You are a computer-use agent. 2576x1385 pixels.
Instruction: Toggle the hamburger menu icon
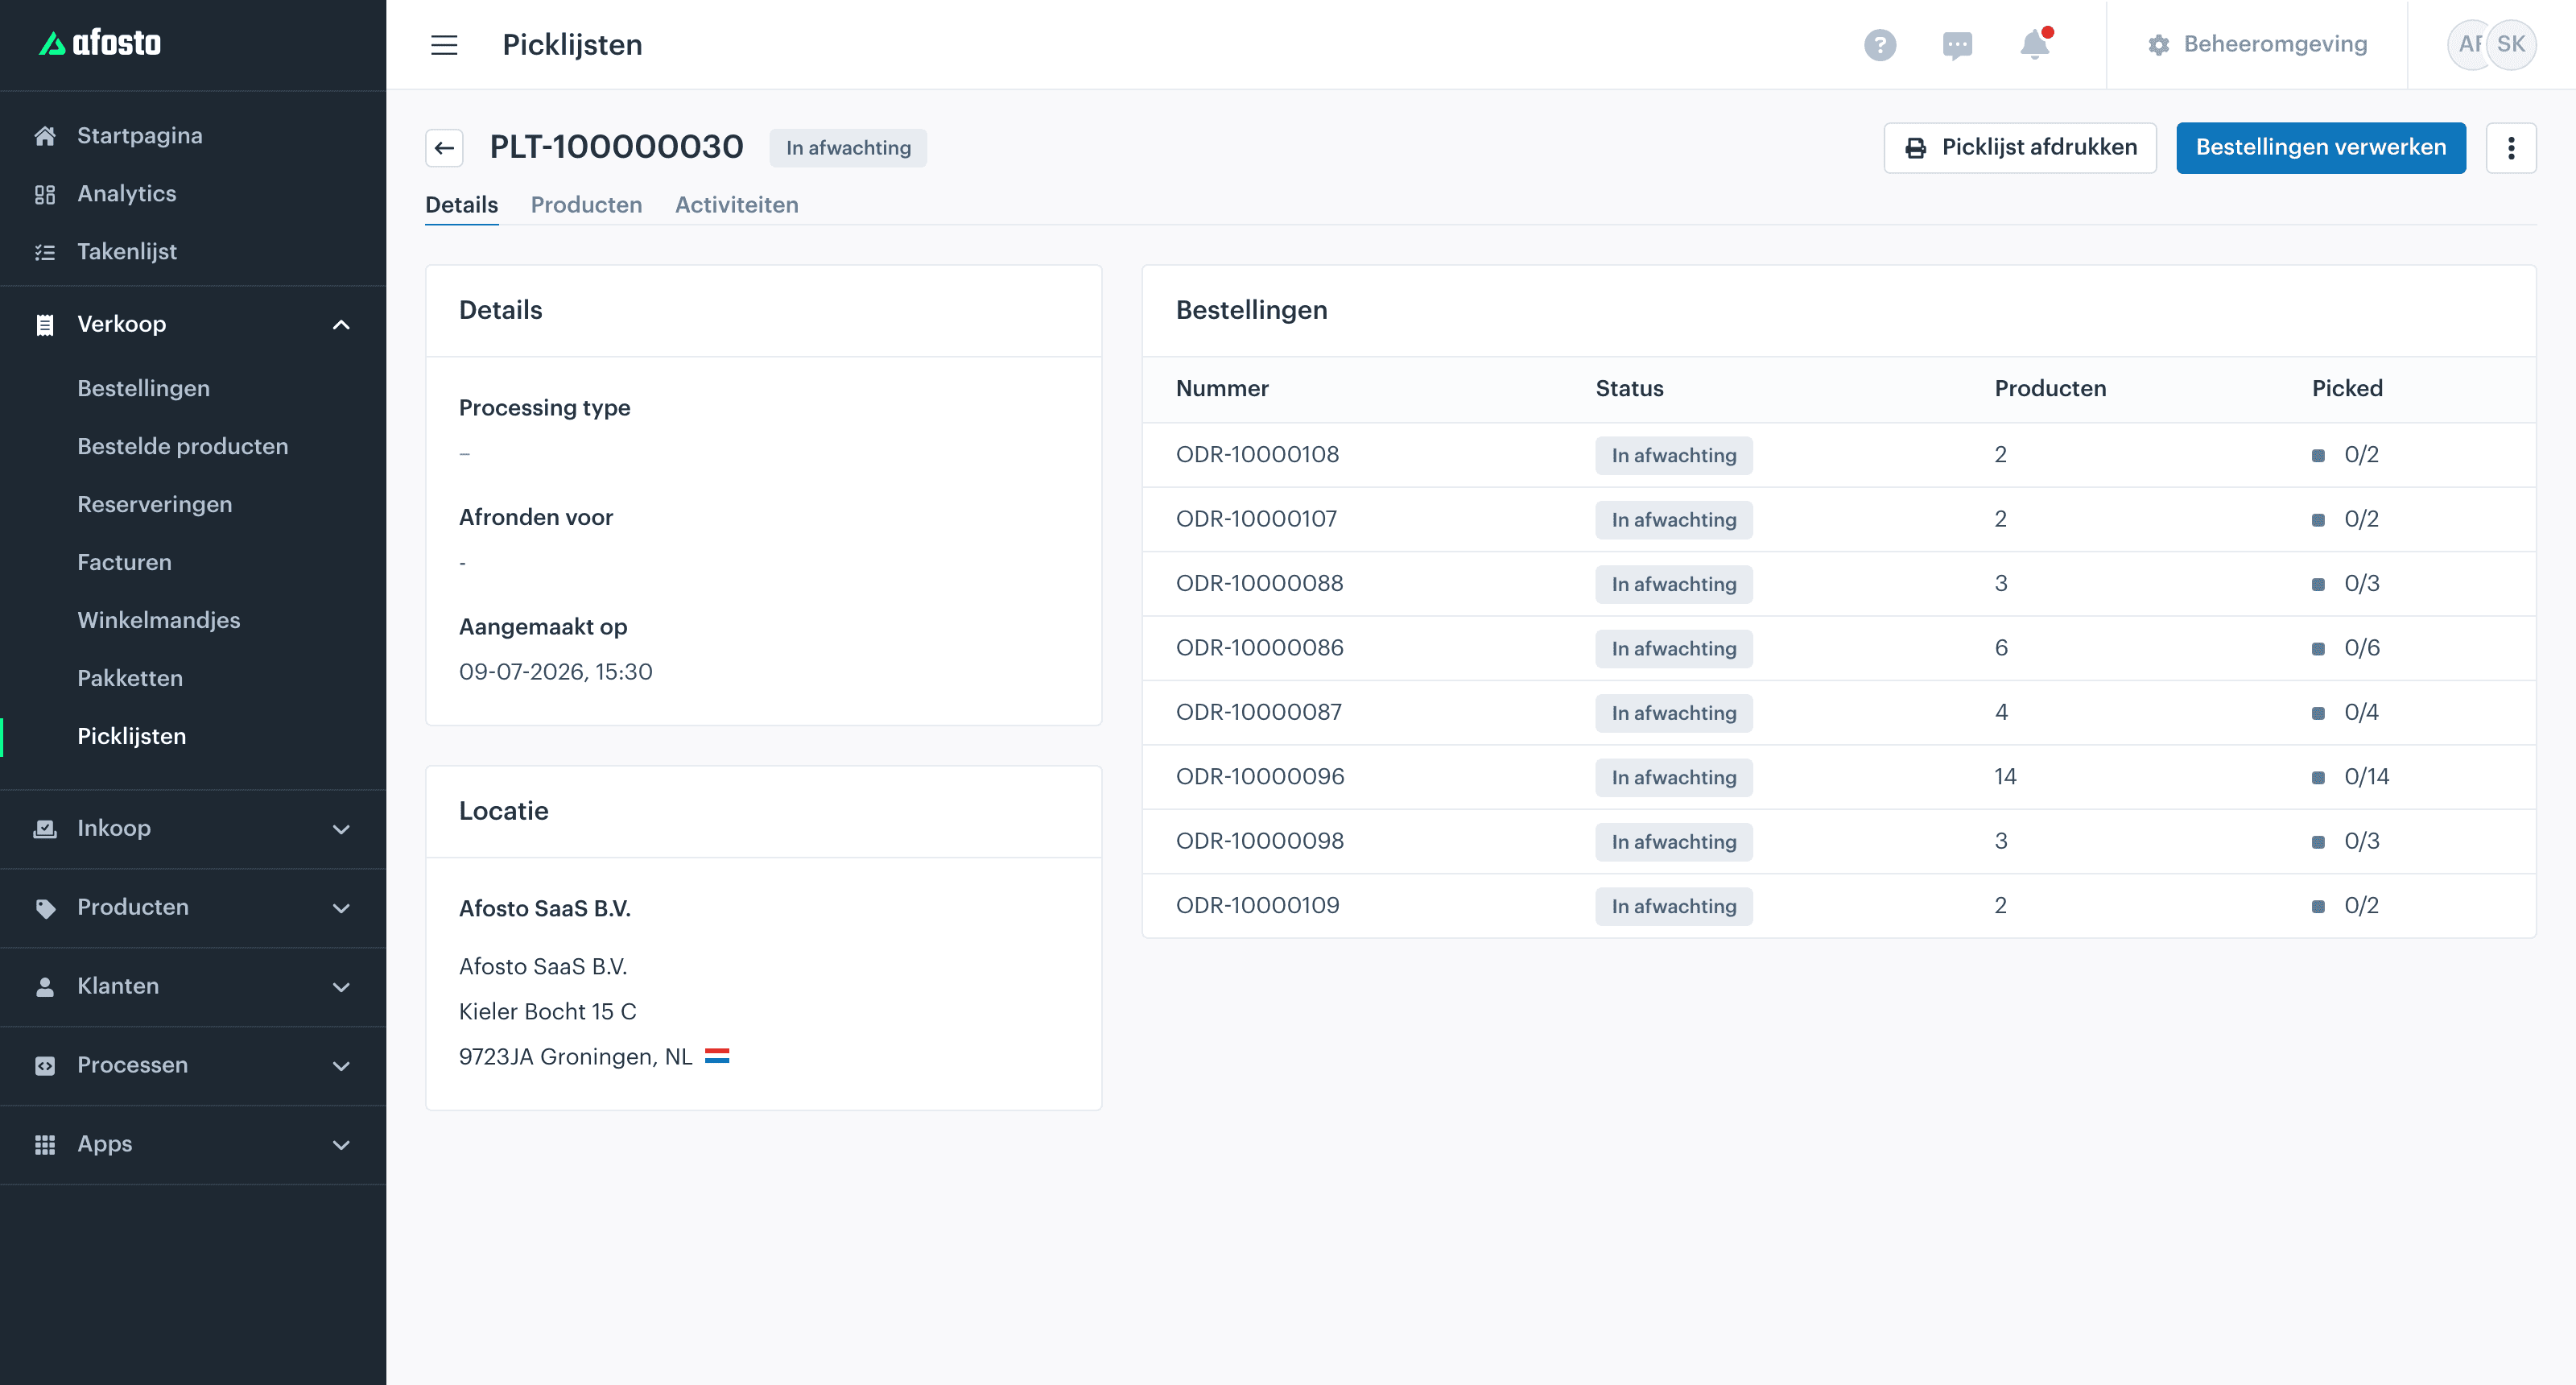click(x=444, y=45)
